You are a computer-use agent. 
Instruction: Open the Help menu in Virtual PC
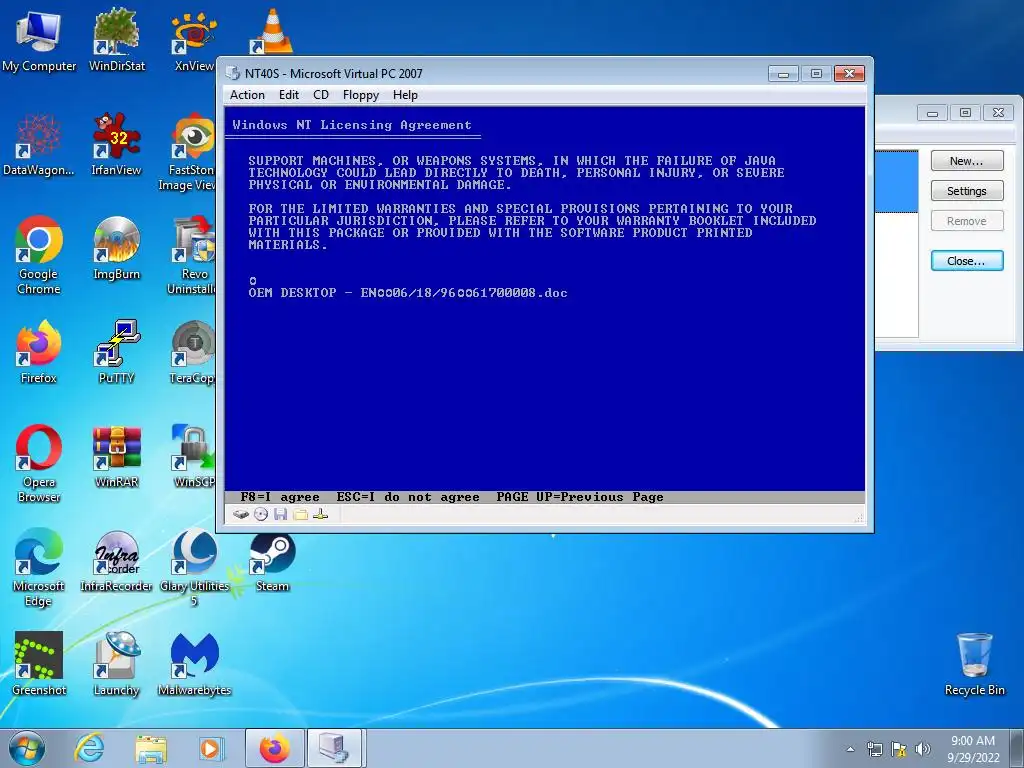point(405,95)
